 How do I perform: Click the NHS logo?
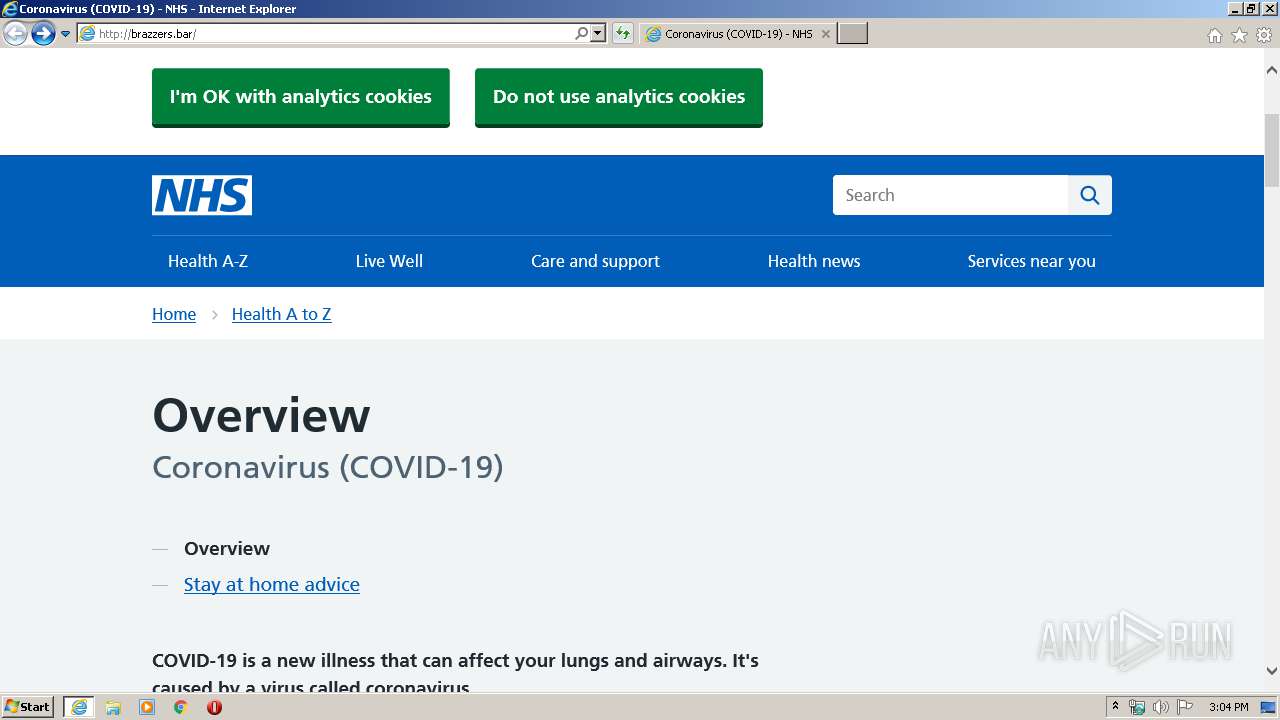coord(202,195)
